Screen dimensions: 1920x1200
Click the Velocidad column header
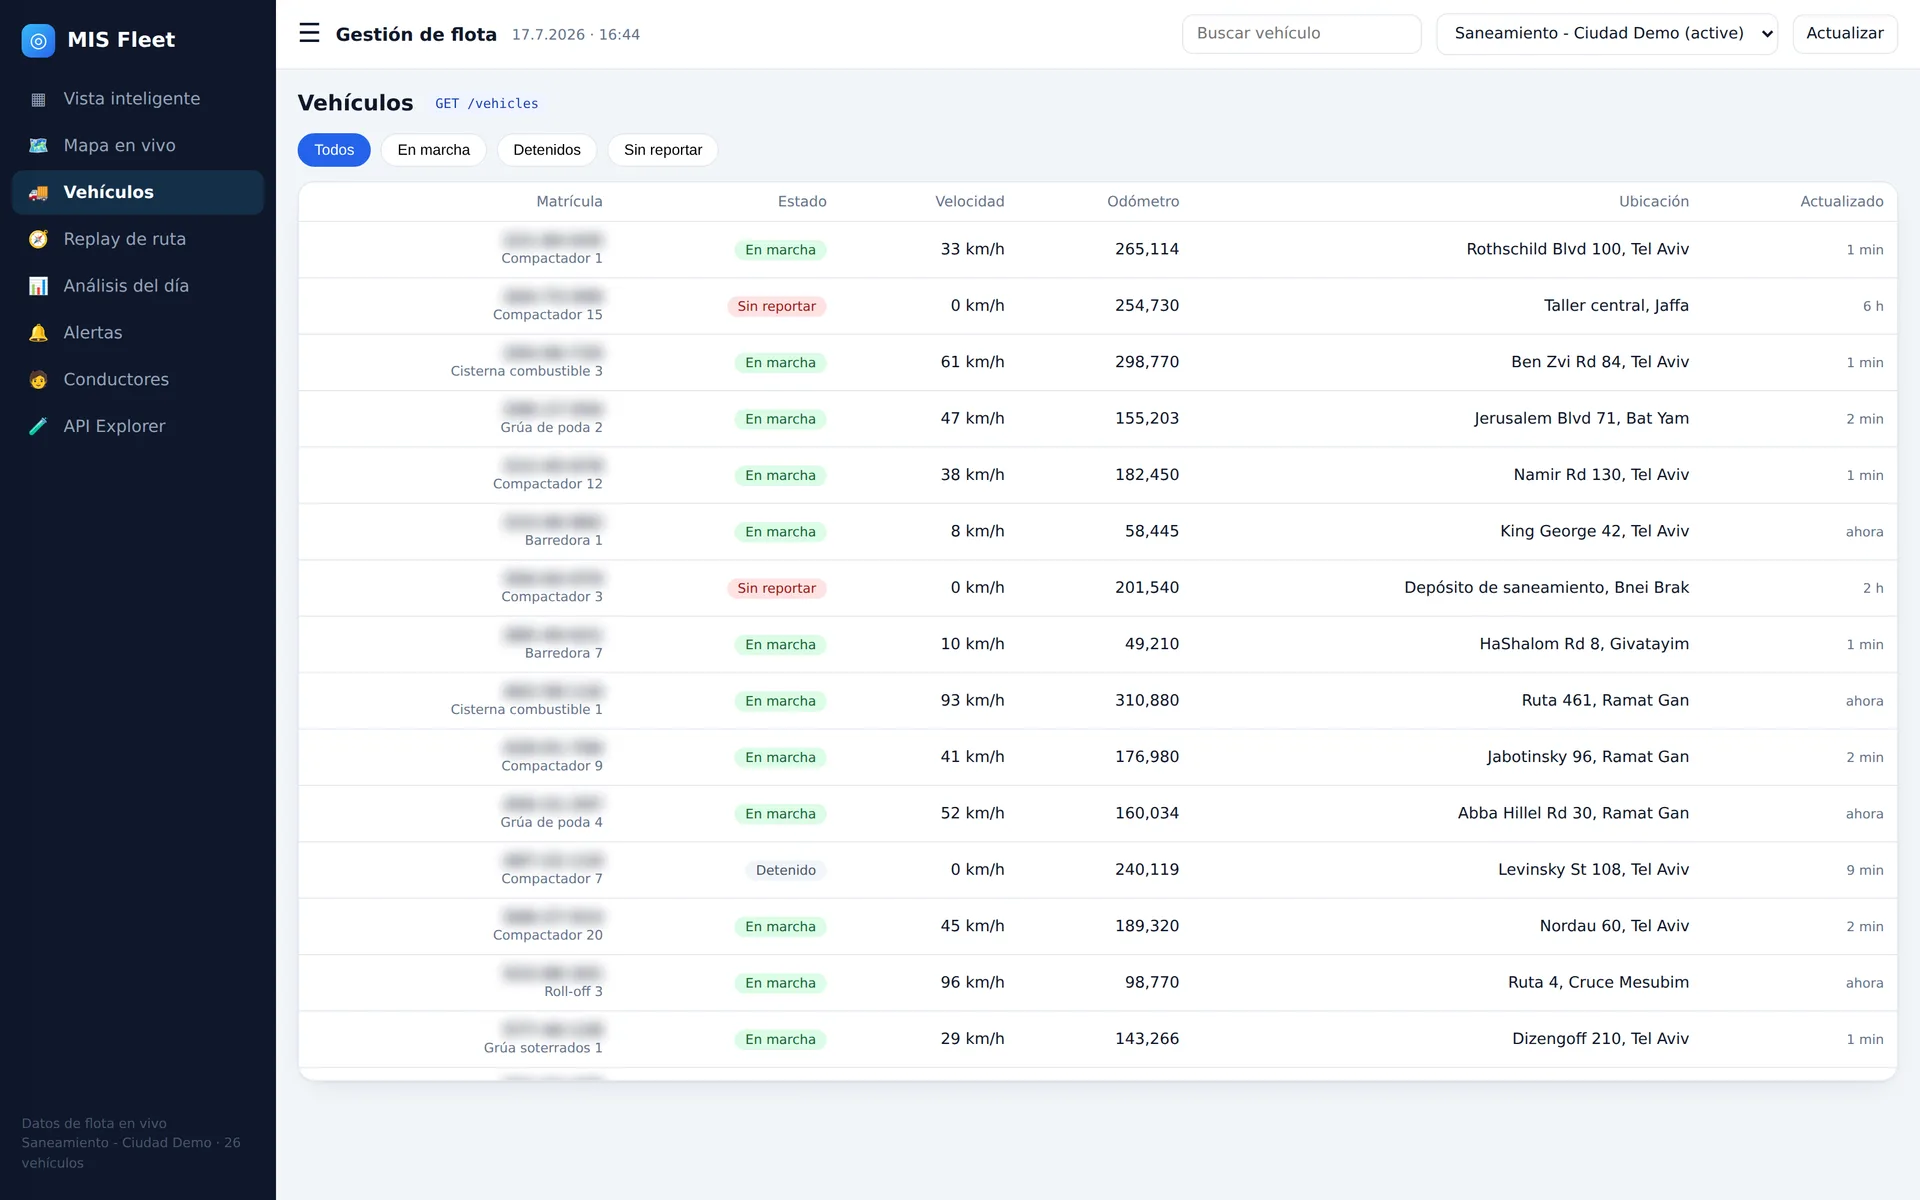969,202
